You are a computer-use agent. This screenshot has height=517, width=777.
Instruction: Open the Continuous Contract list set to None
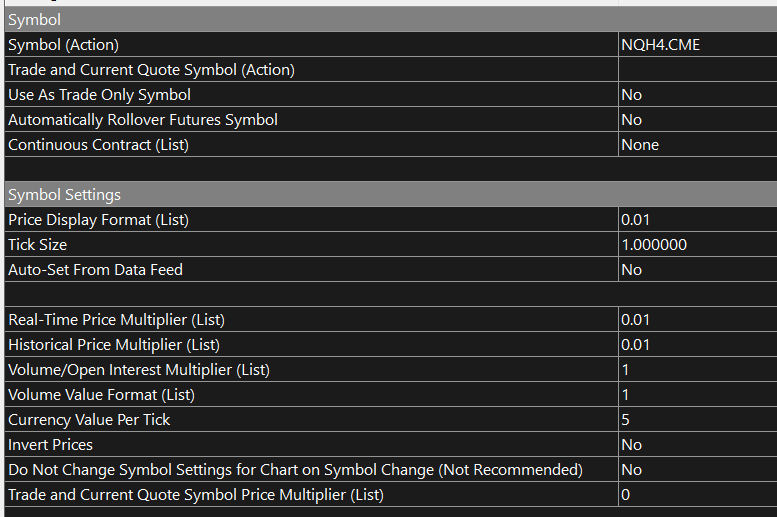[697, 145]
